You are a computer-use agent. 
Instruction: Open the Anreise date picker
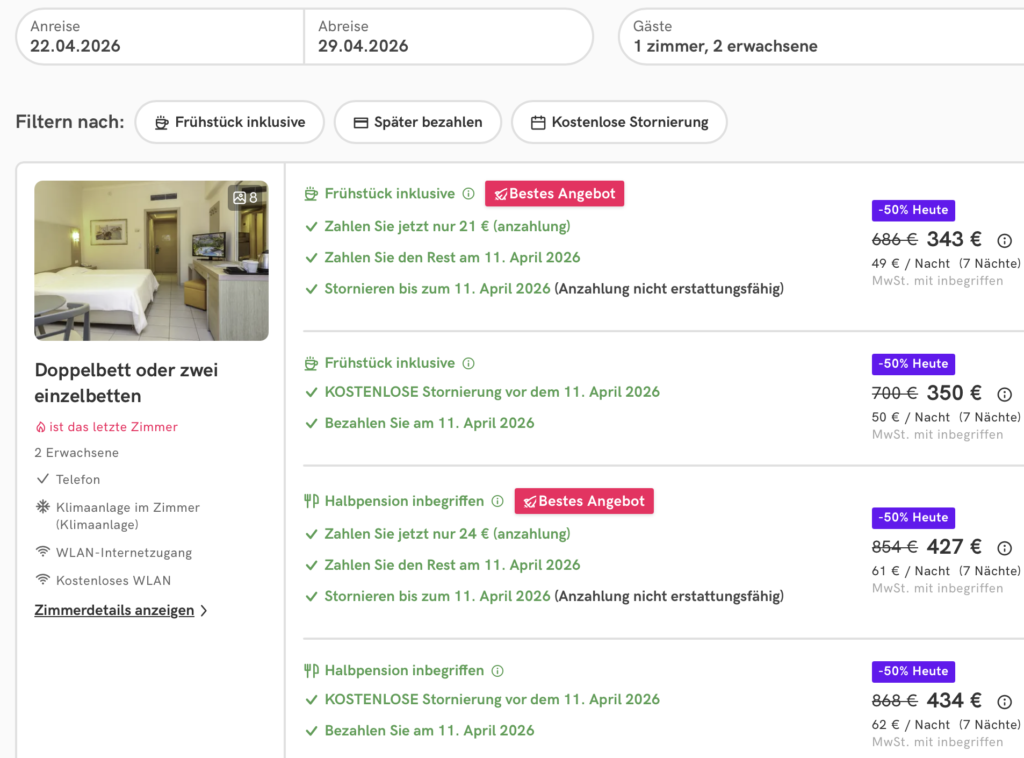tap(160, 37)
